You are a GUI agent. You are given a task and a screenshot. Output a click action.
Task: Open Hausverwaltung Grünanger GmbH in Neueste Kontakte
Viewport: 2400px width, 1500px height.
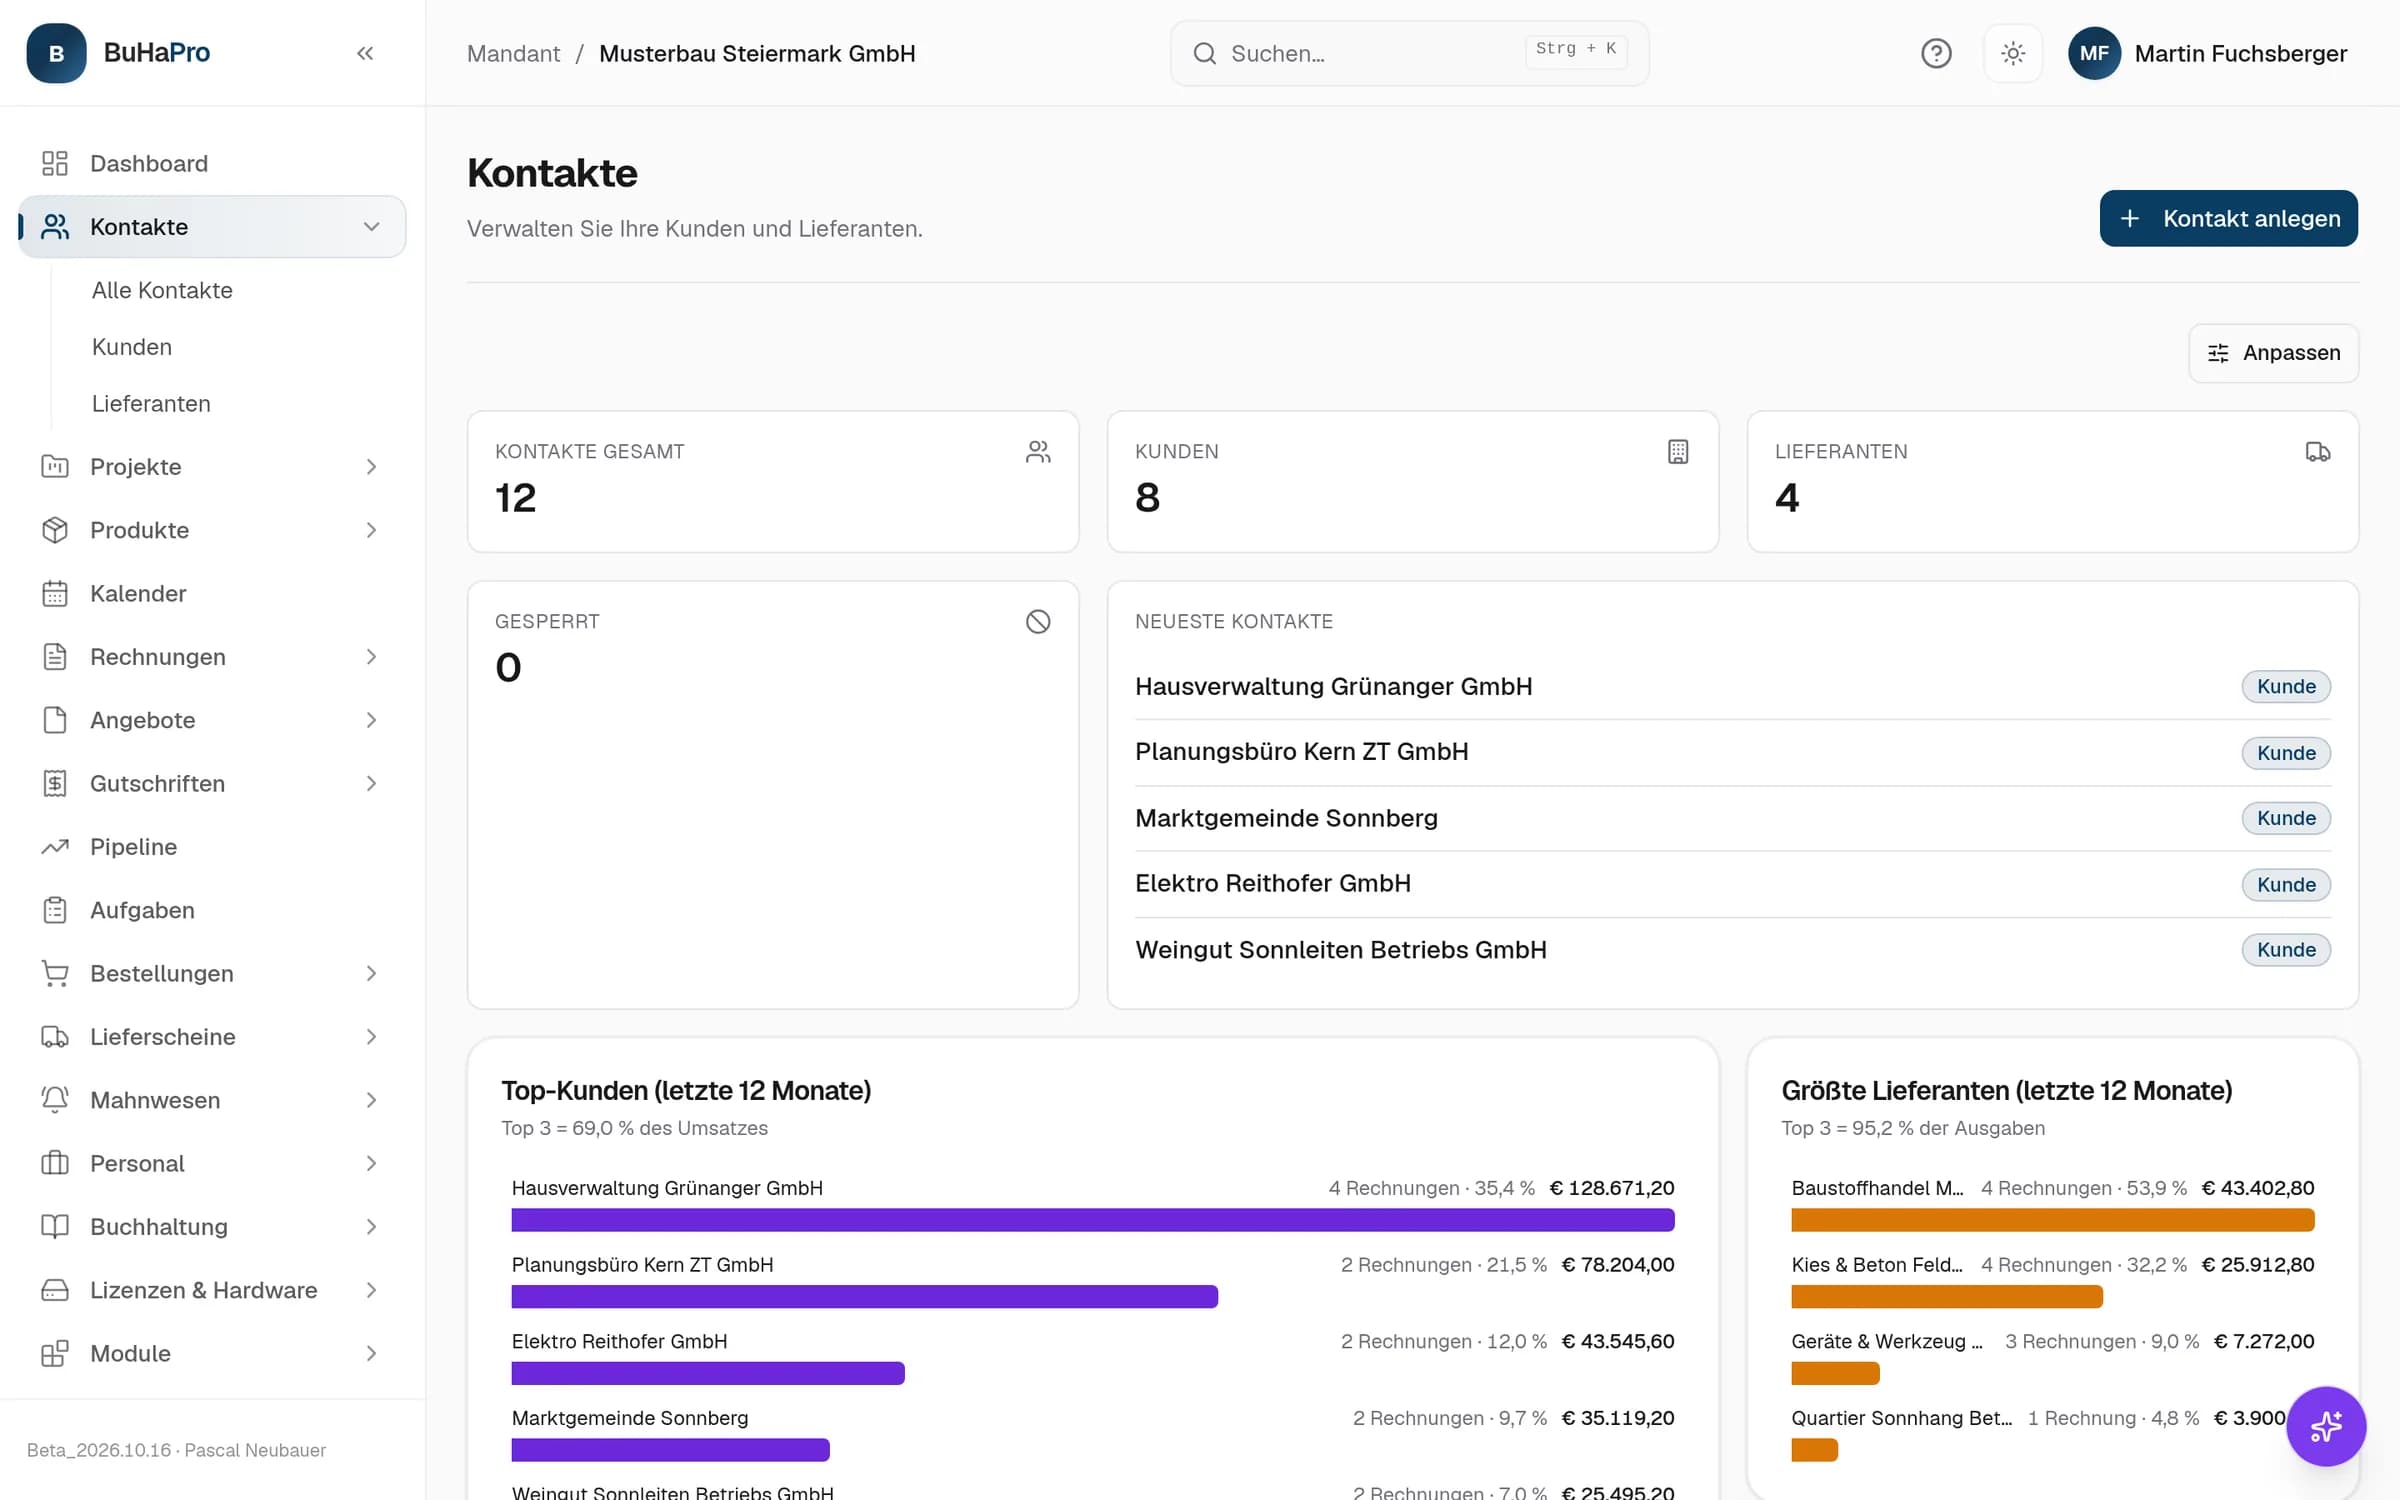(1333, 687)
